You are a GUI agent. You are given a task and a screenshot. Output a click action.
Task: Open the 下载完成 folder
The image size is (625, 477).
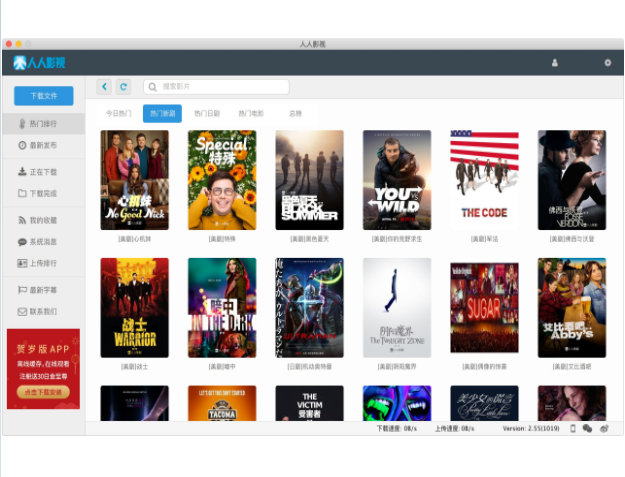(43, 194)
